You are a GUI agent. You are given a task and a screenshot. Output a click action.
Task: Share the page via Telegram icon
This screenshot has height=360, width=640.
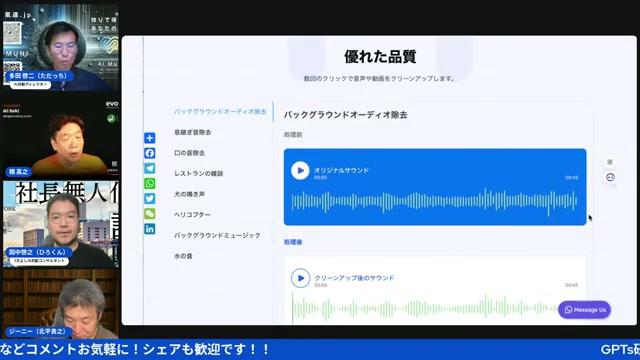(150, 168)
